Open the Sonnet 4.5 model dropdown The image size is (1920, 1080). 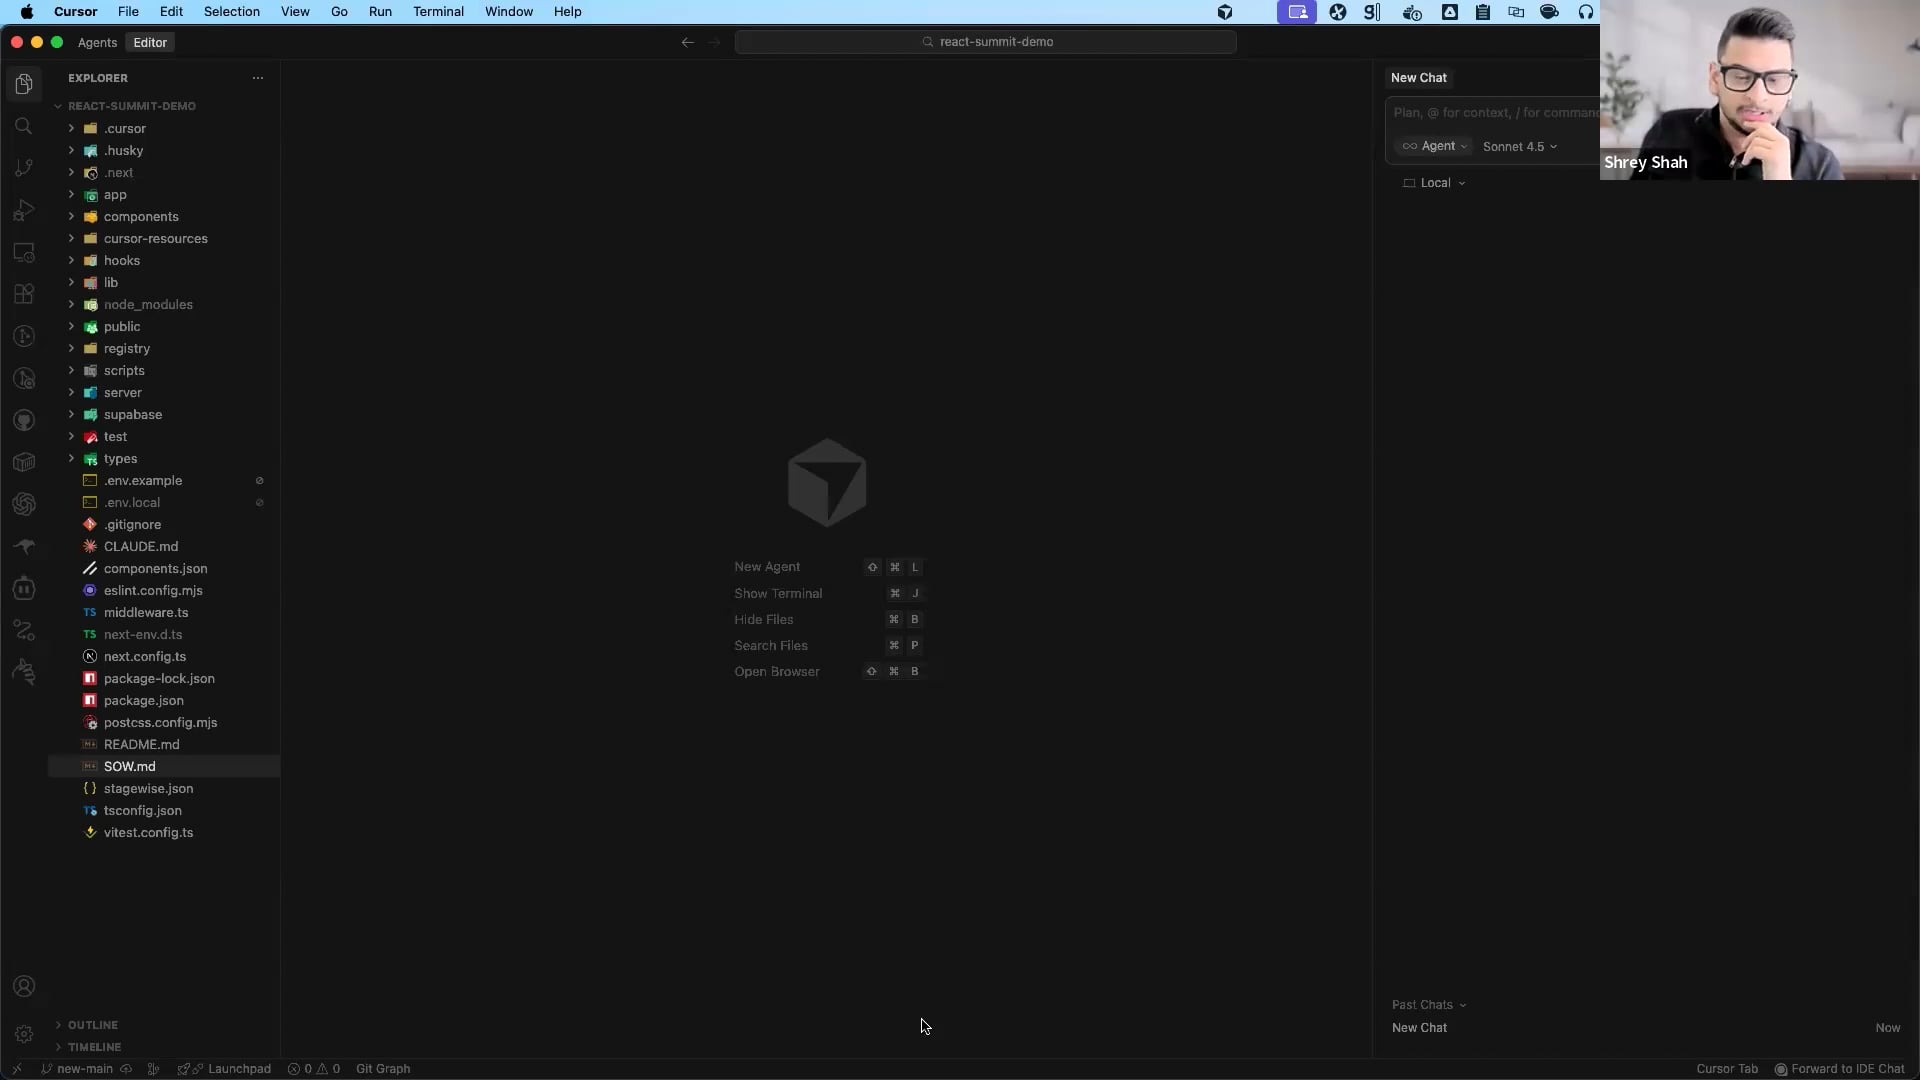pyautogui.click(x=1519, y=147)
